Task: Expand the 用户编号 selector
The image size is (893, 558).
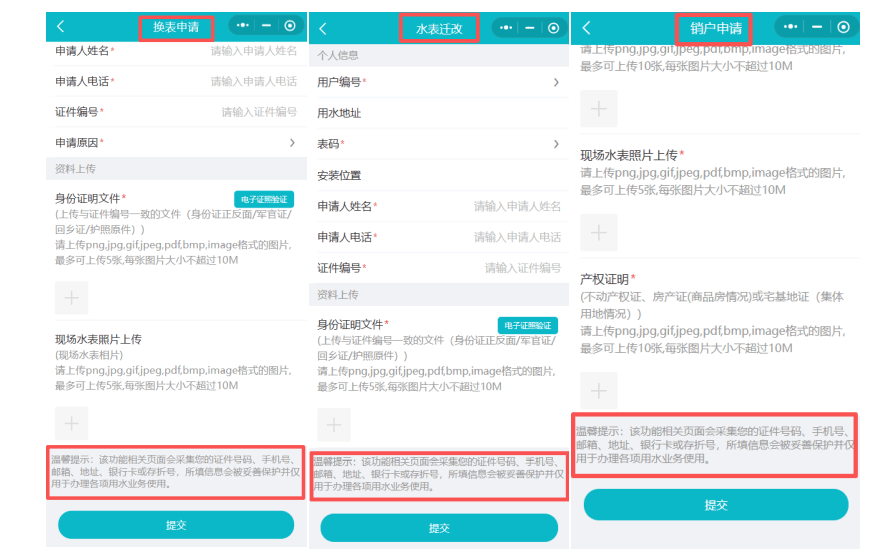Action: [556, 82]
